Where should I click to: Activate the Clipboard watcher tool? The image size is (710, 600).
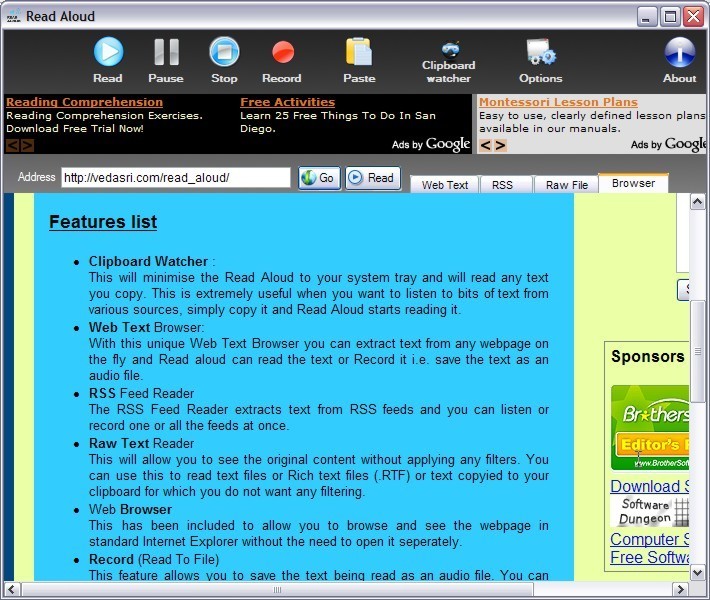449,63
